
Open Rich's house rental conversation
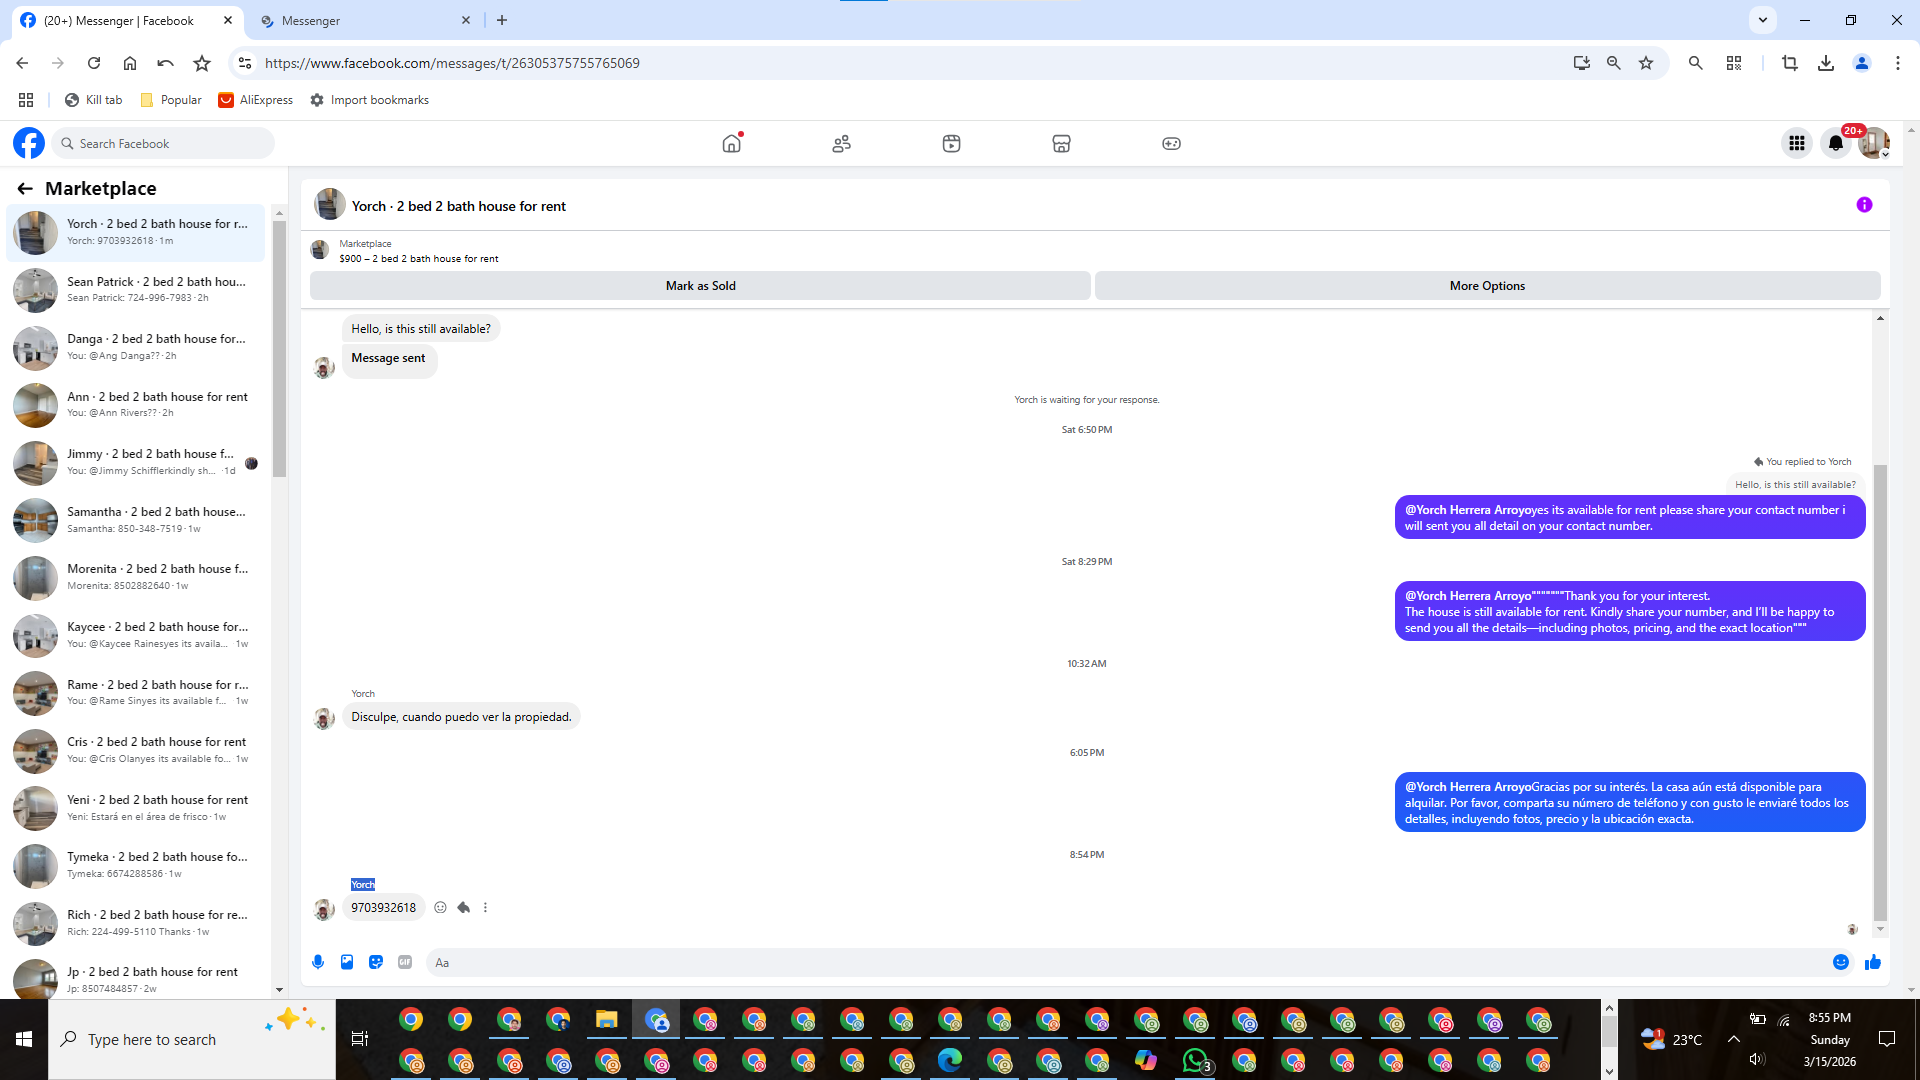click(136, 923)
